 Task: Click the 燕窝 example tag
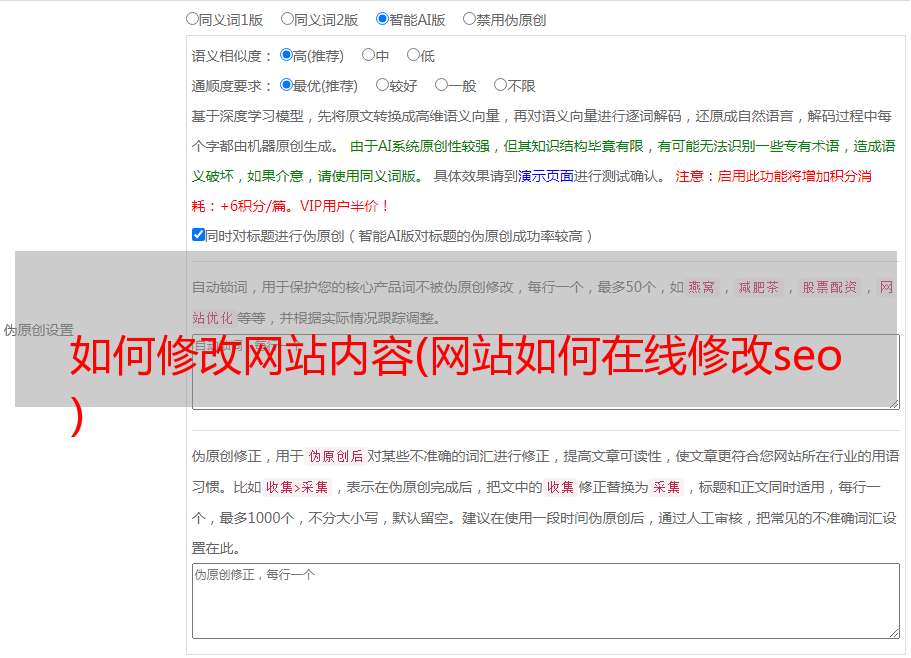click(x=701, y=287)
